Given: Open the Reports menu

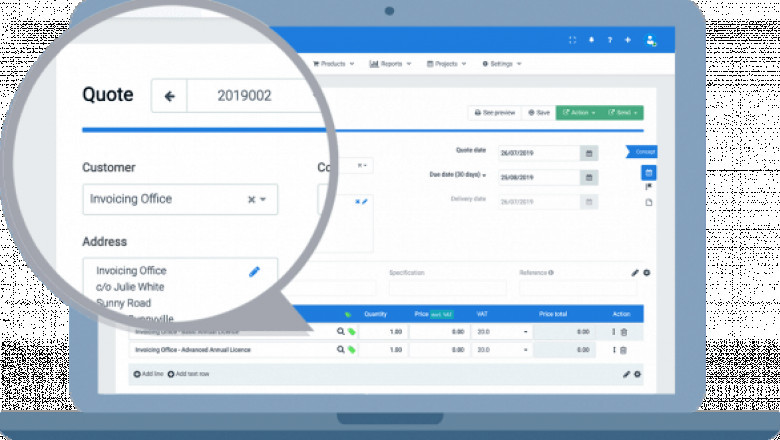Looking at the screenshot, I should pos(390,64).
